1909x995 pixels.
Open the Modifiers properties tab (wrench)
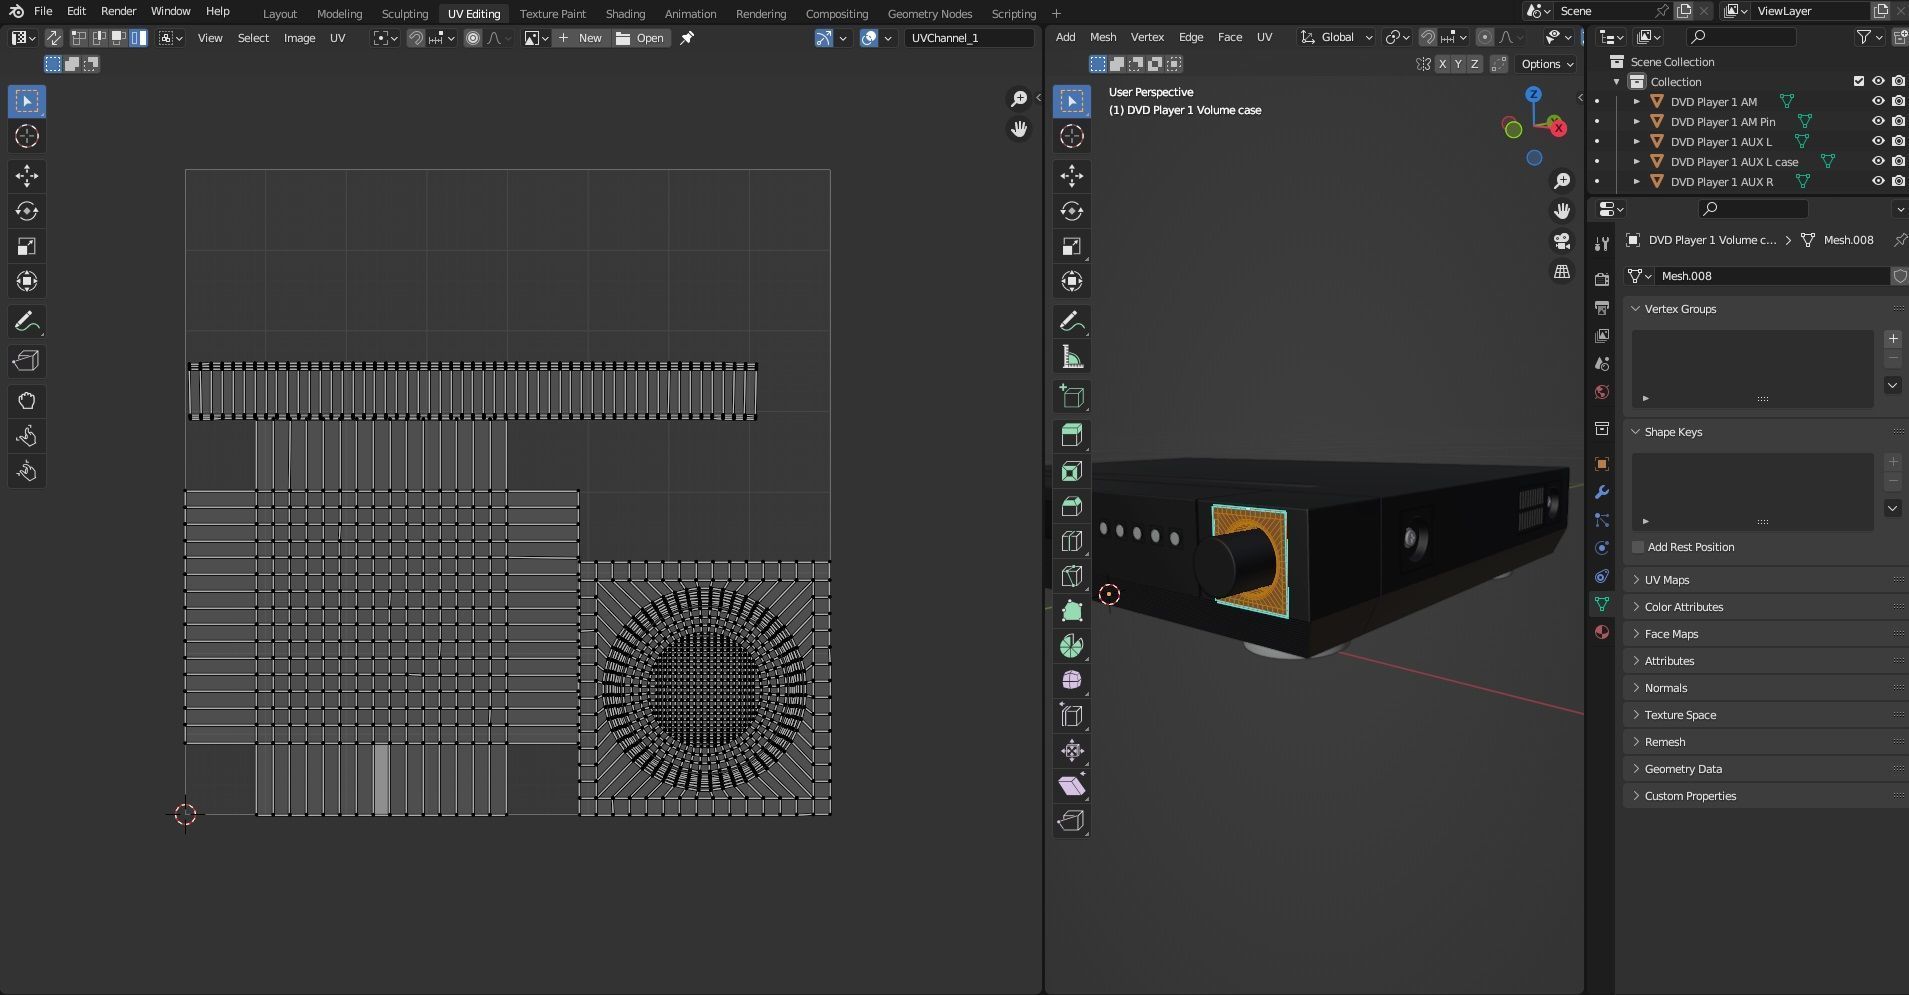pyautogui.click(x=1602, y=493)
